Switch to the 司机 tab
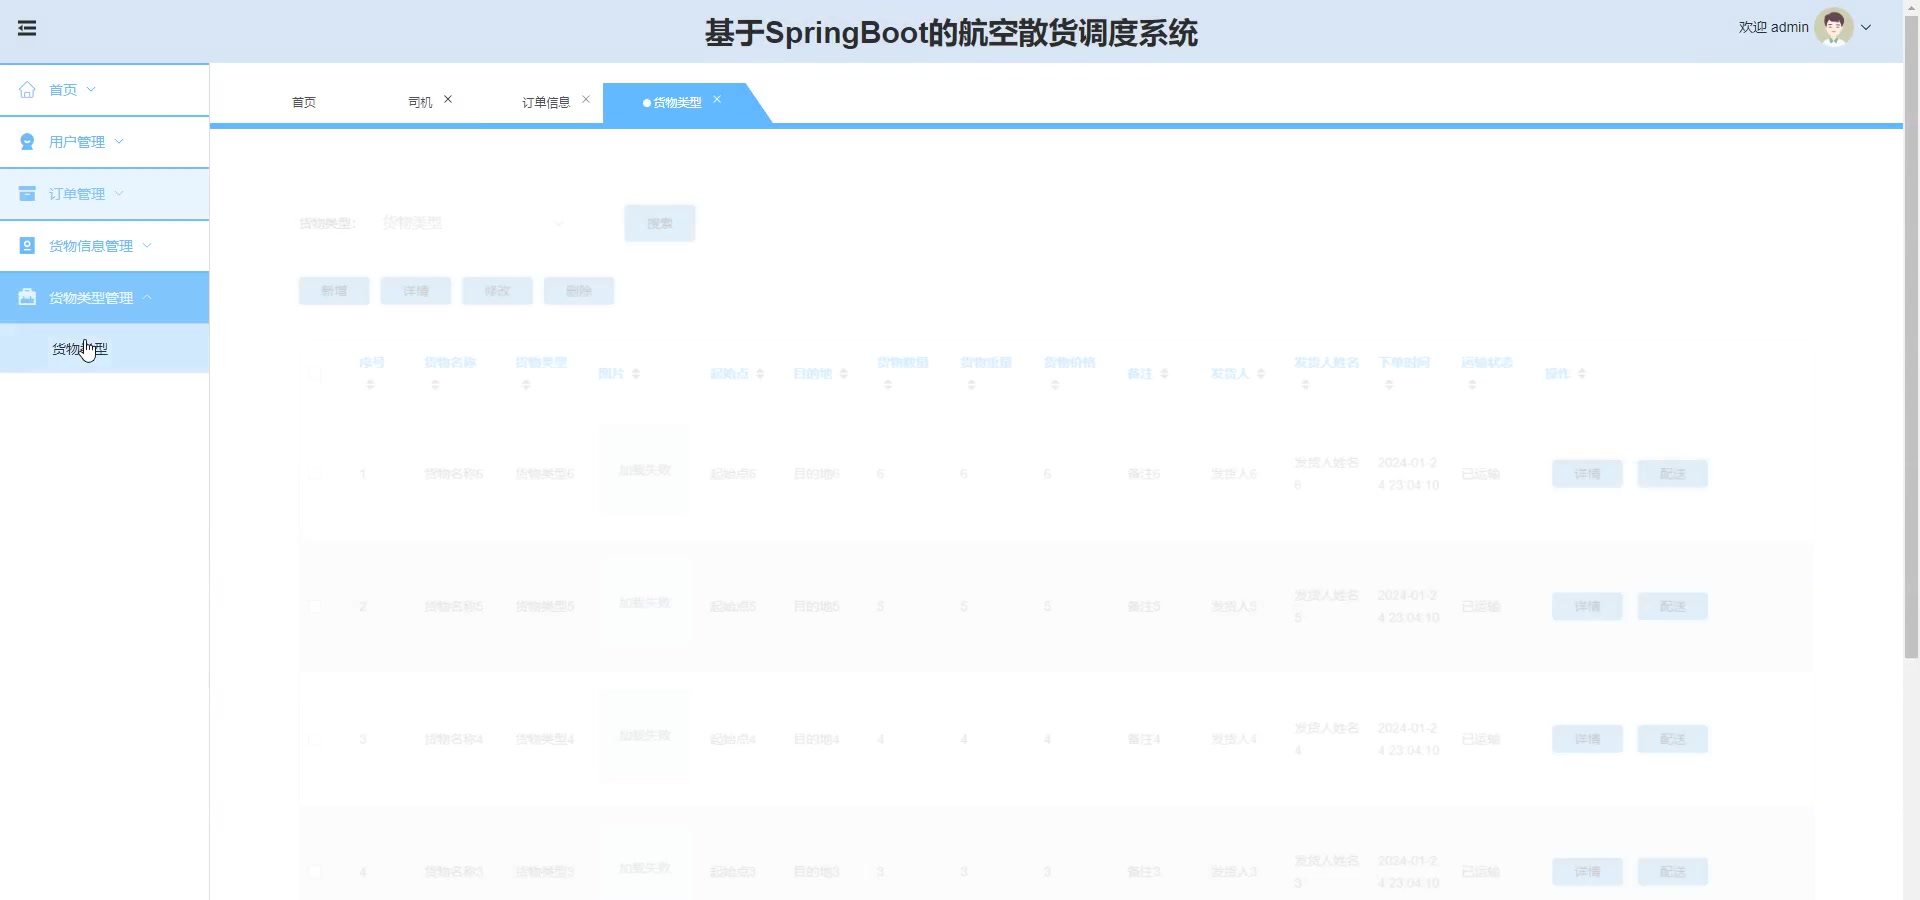 (420, 103)
